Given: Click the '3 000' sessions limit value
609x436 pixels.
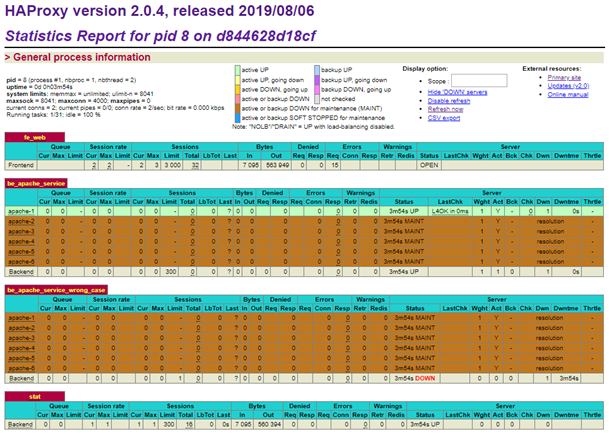Looking at the screenshot, I should pyautogui.click(x=172, y=165).
